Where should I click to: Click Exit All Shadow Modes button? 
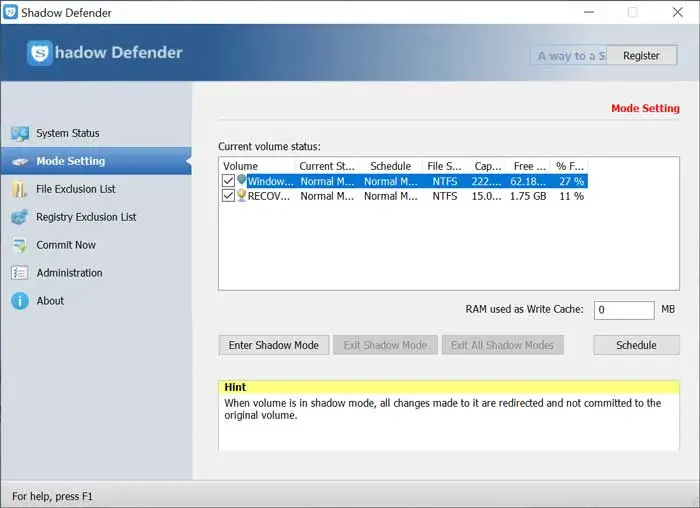[502, 345]
